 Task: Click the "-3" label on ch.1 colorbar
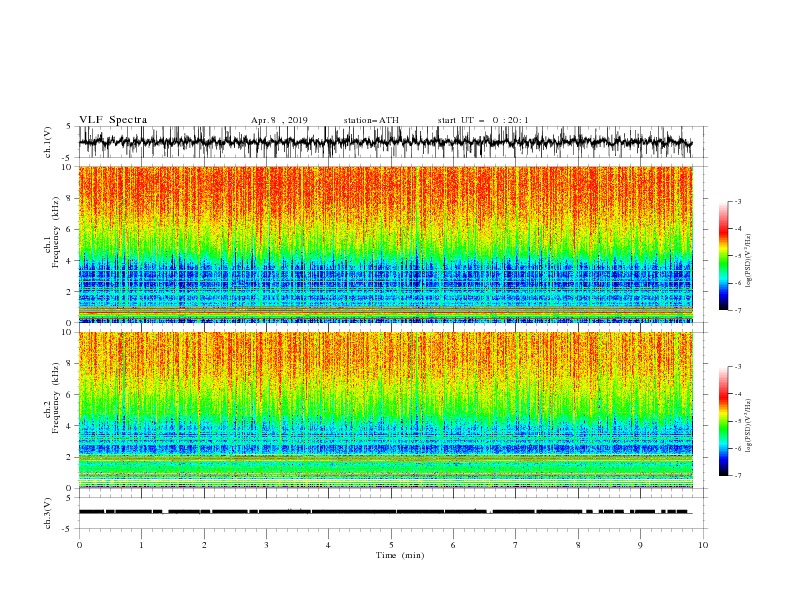738,201
